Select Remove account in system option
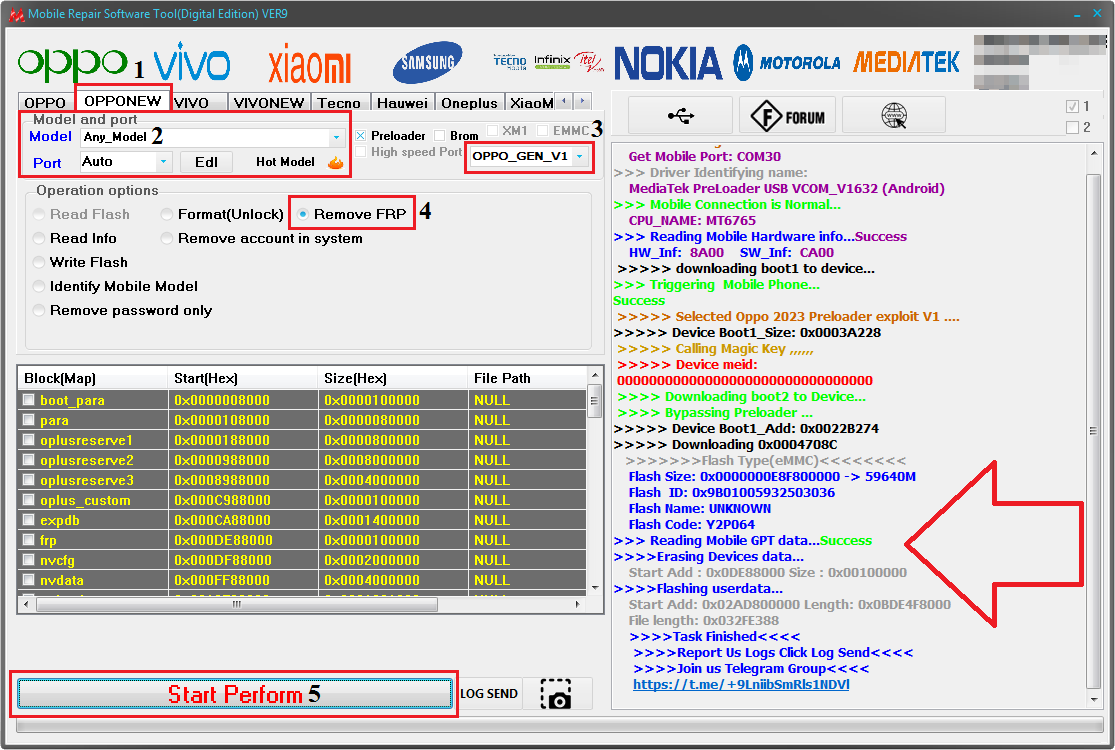The width and height of the screenshot is (1115, 750). (262, 238)
